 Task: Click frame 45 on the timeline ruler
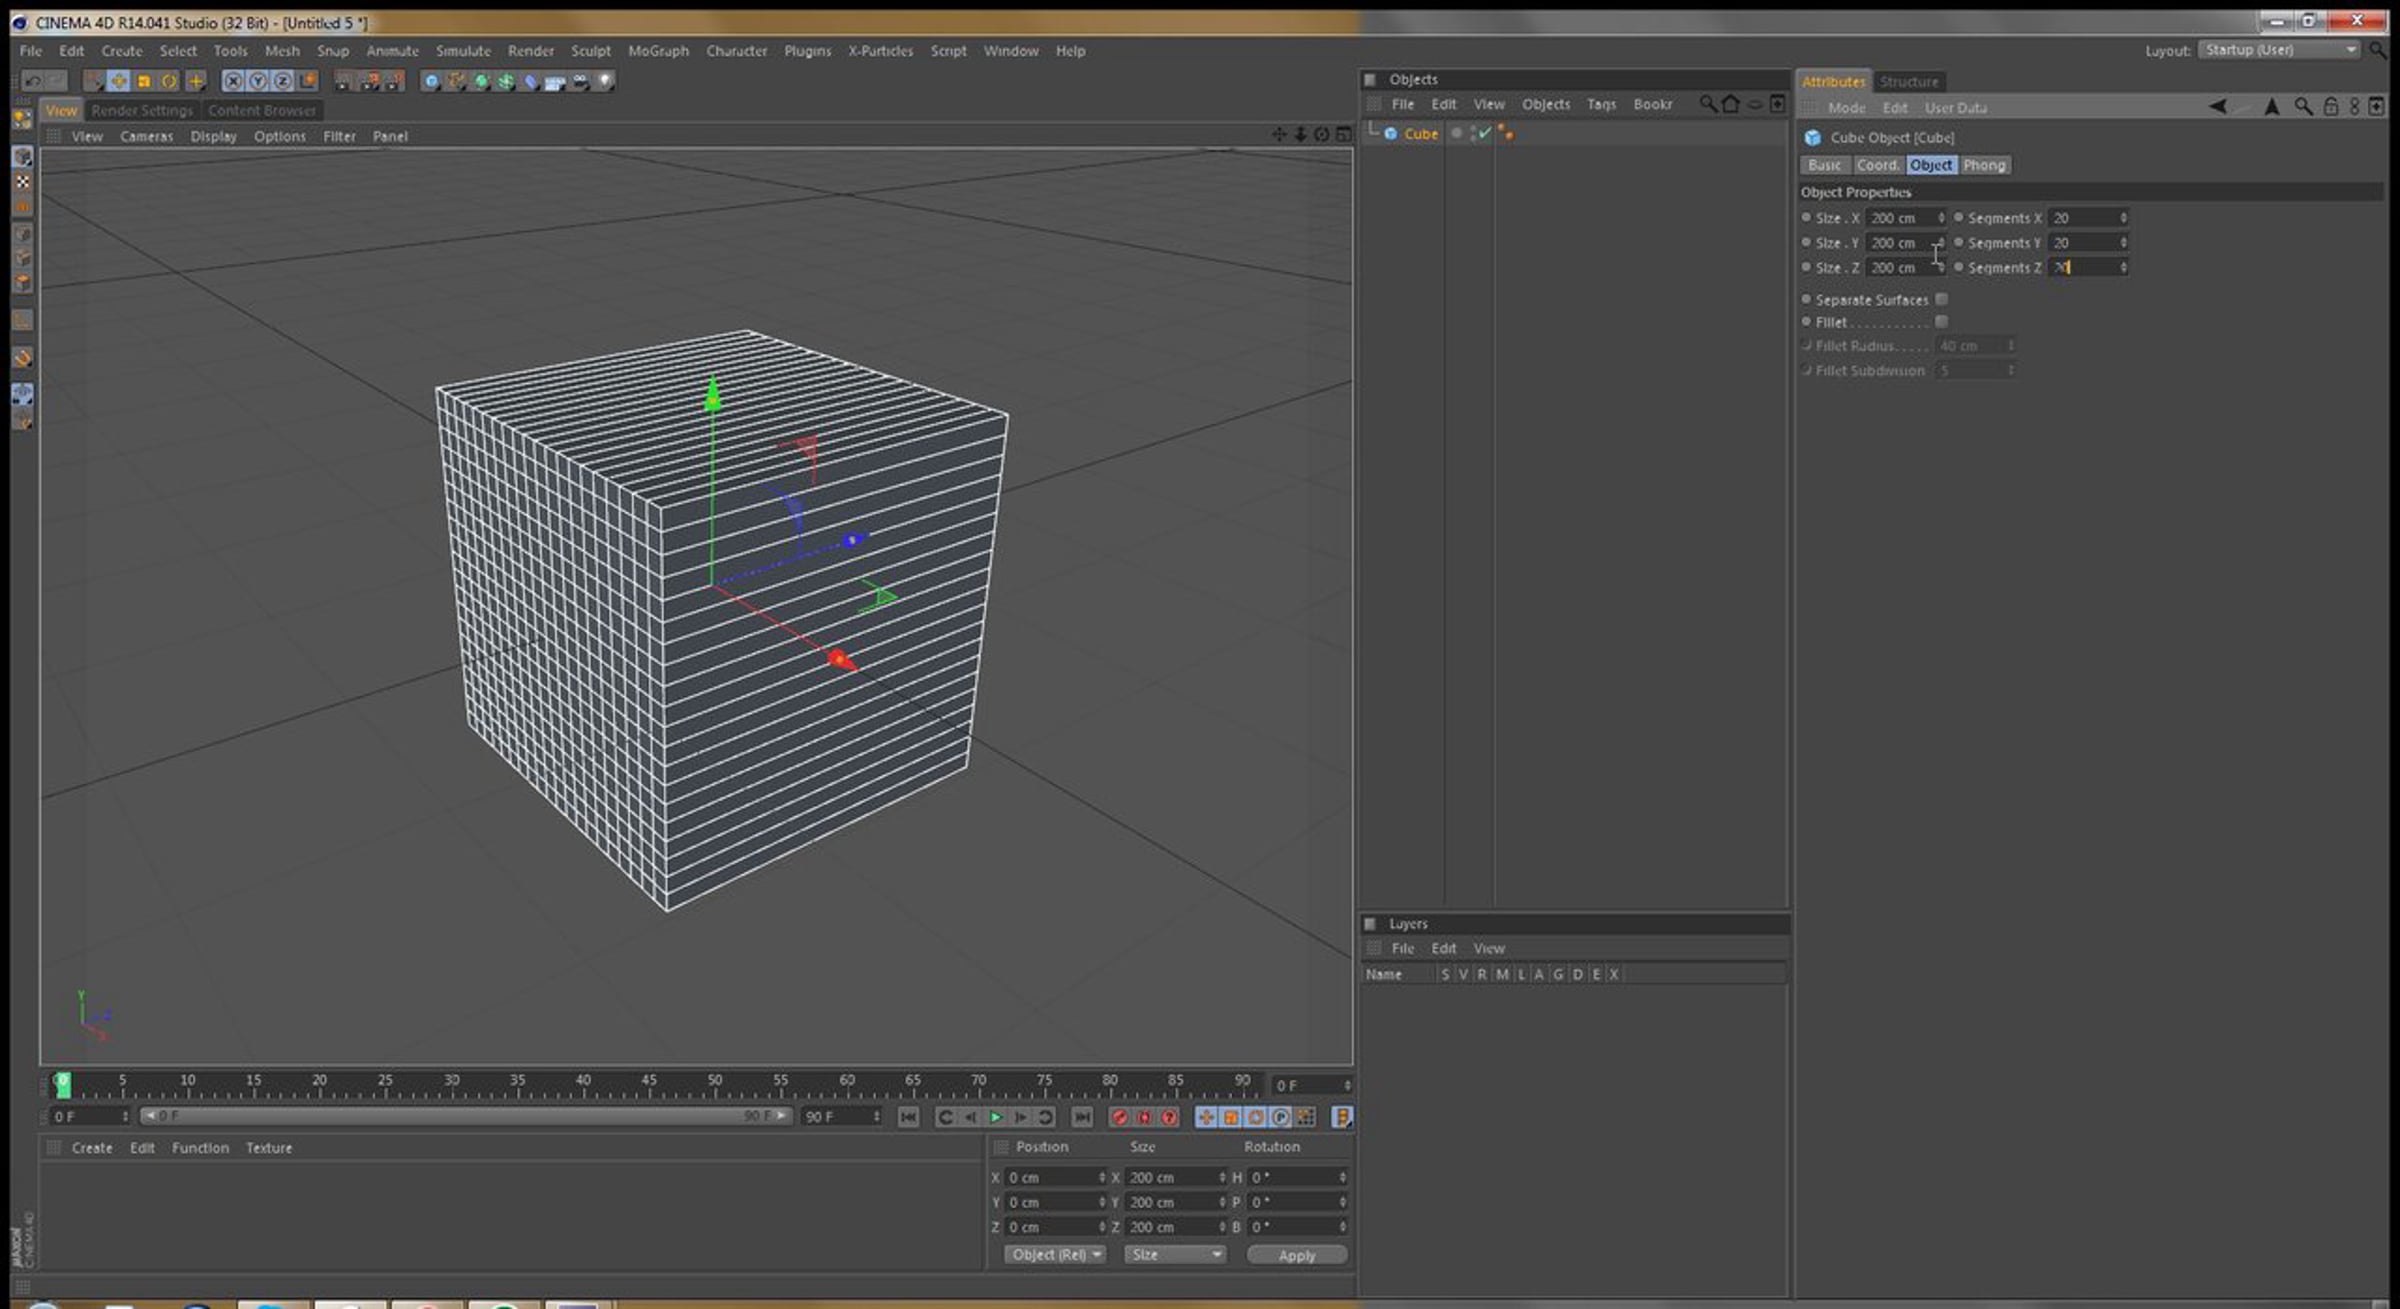[x=649, y=1086]
